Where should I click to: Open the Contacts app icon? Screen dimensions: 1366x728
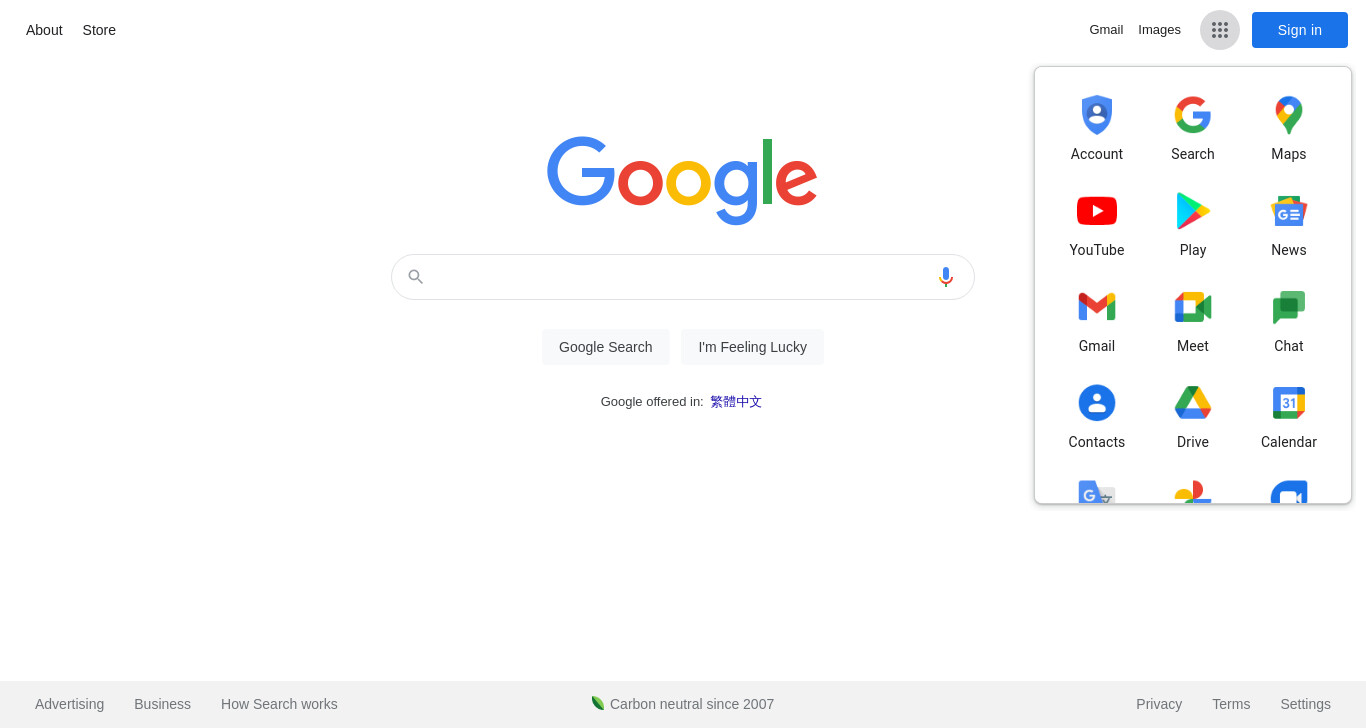point(1097,403)
